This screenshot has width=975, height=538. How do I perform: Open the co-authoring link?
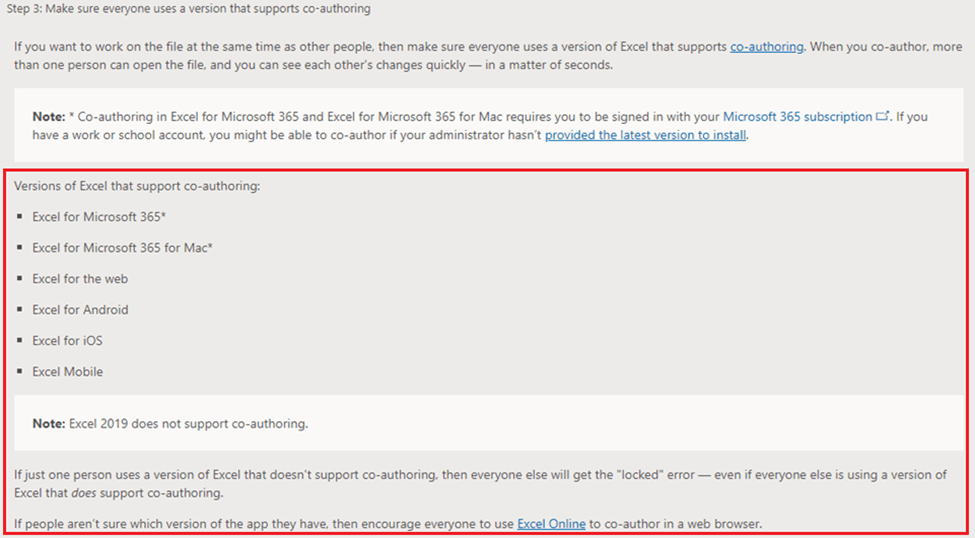click(x=767, y=47)
